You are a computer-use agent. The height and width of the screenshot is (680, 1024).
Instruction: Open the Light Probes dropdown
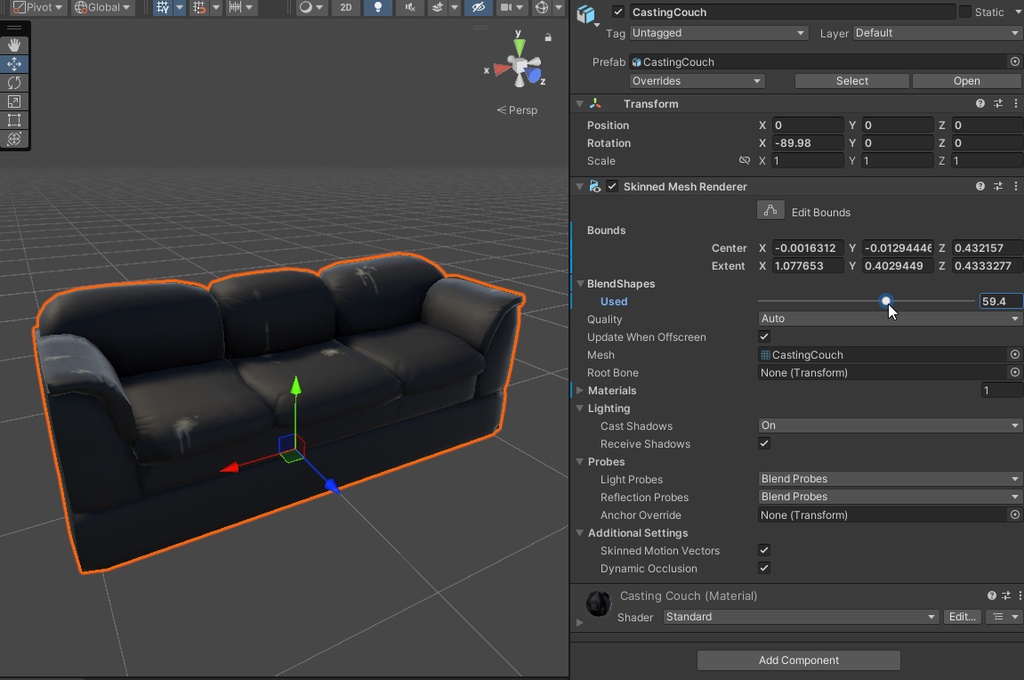pyautogui.click(x=888, y=479)
